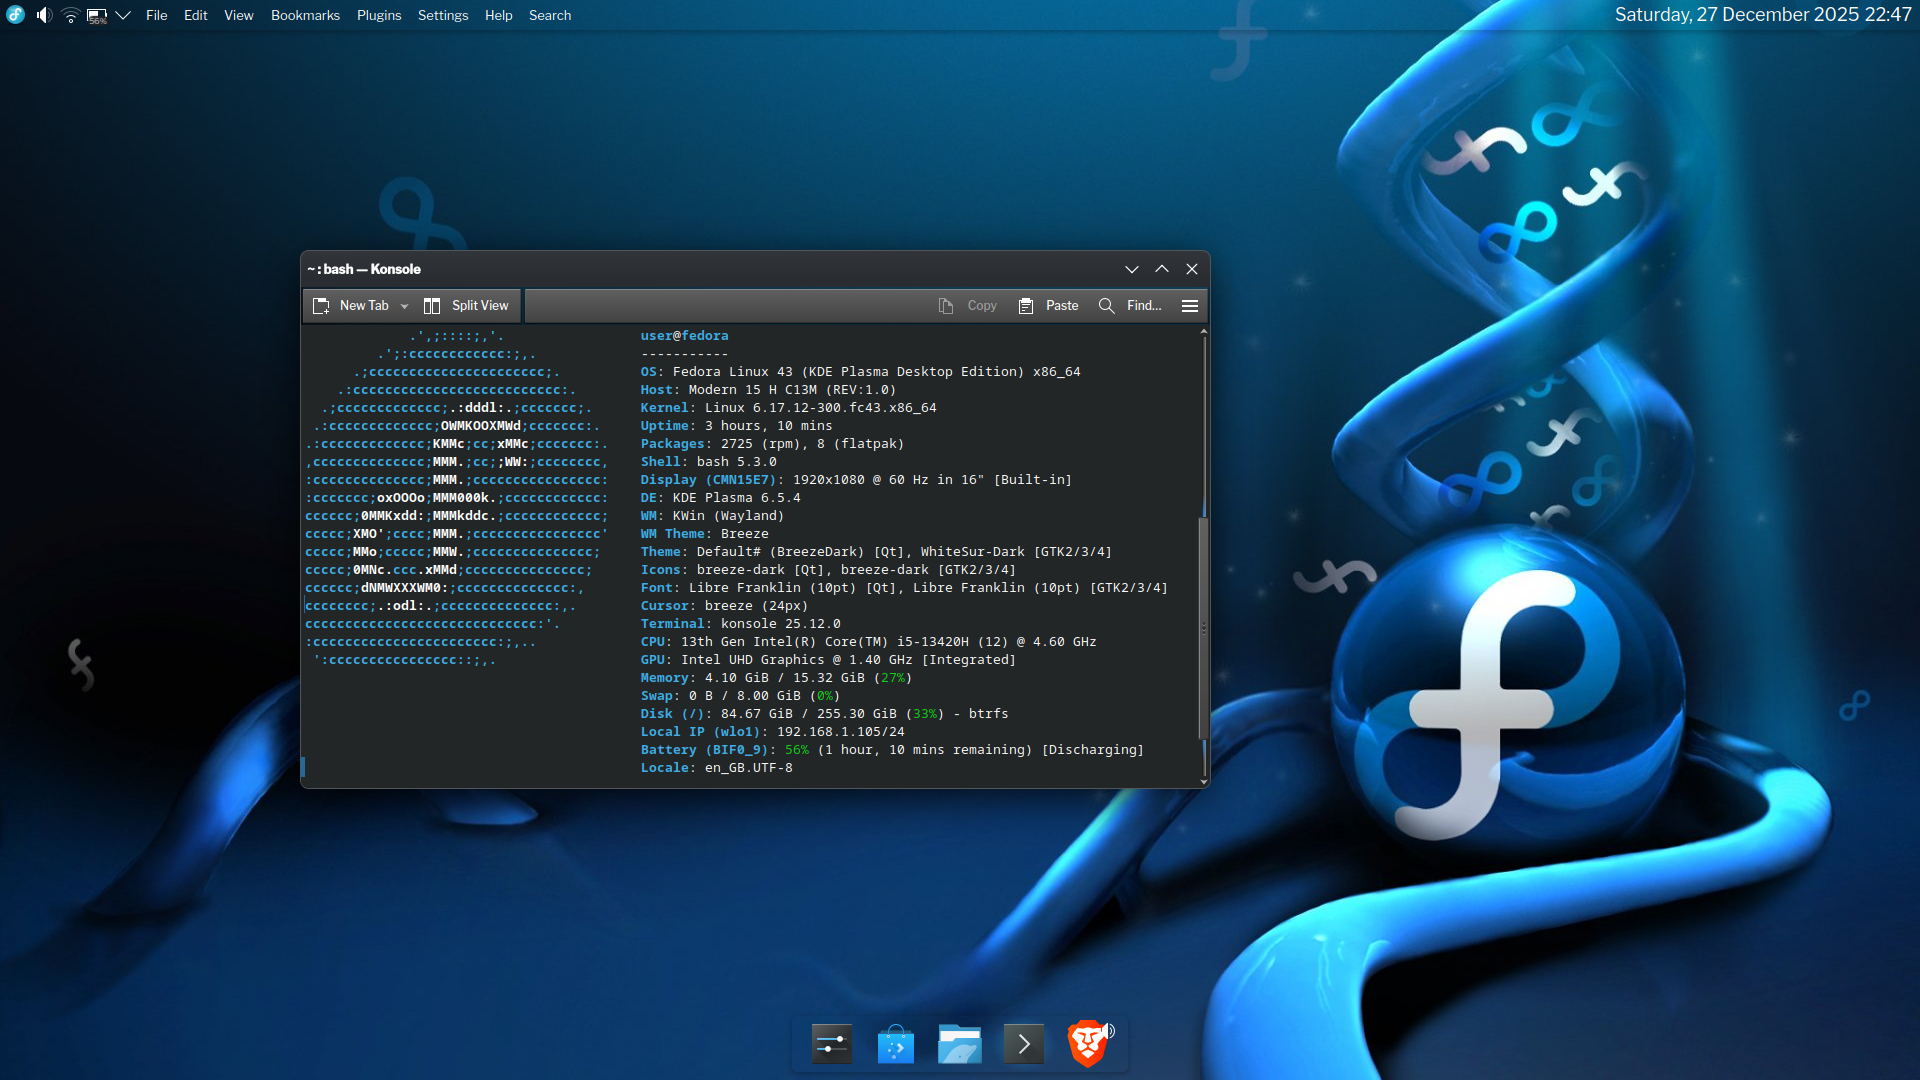Screen dimensions: 1920x1080
Task: Open the New Tab dropdown arrow
Action: (404, 306)
